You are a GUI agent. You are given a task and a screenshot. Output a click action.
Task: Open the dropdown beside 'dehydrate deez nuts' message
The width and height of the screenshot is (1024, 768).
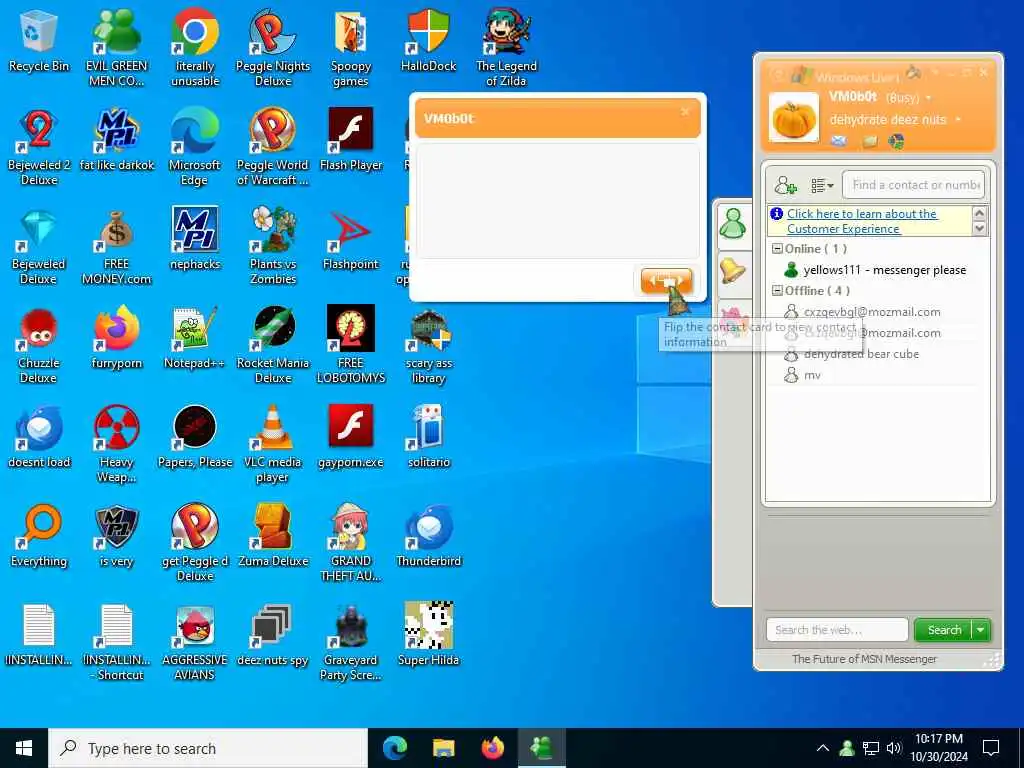[958, 120]
